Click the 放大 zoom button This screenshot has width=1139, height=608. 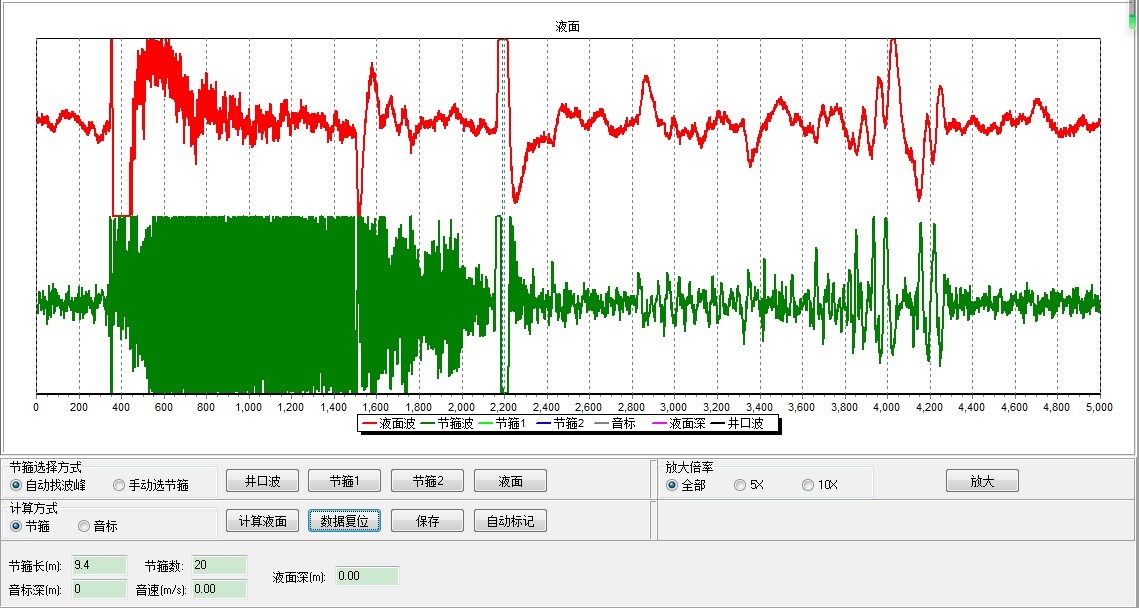982,481
